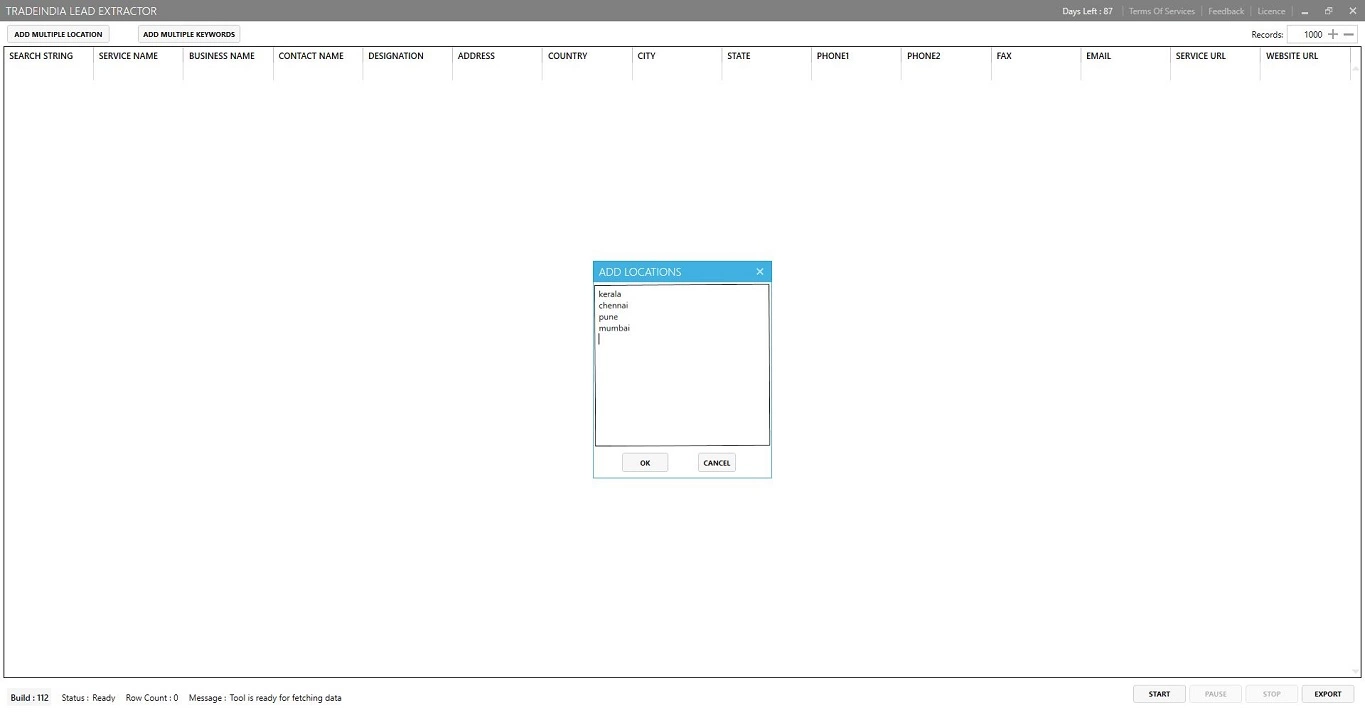Screen dimensions: 1365x720
Task: Sort by the Business Name column header
Action: click(x=222, y=56)
